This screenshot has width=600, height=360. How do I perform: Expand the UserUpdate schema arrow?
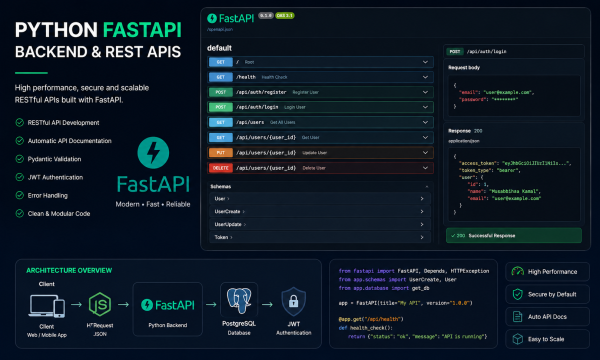click(422, 224)
